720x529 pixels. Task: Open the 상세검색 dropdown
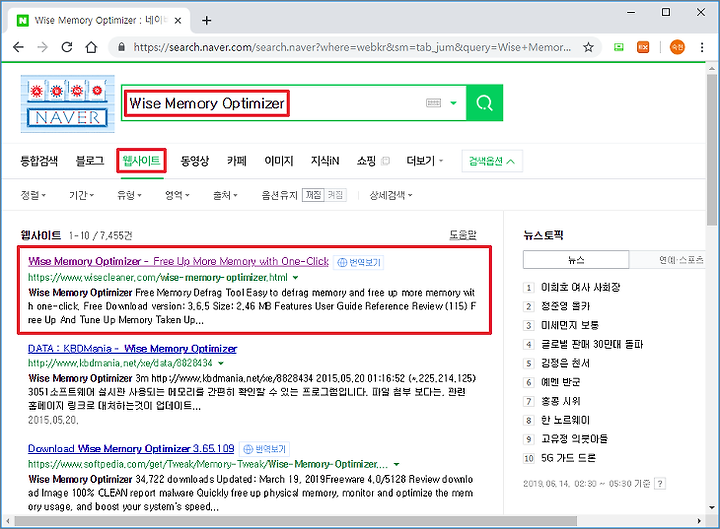click(x=391, y=195)
